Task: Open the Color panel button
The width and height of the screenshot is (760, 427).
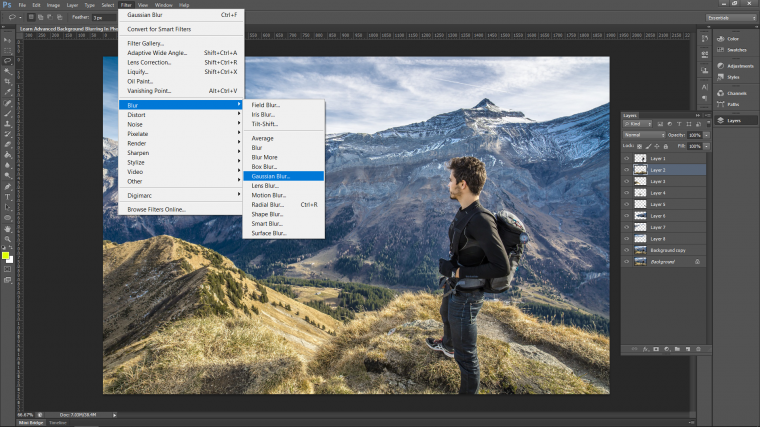Action: (x=728, y=39)
